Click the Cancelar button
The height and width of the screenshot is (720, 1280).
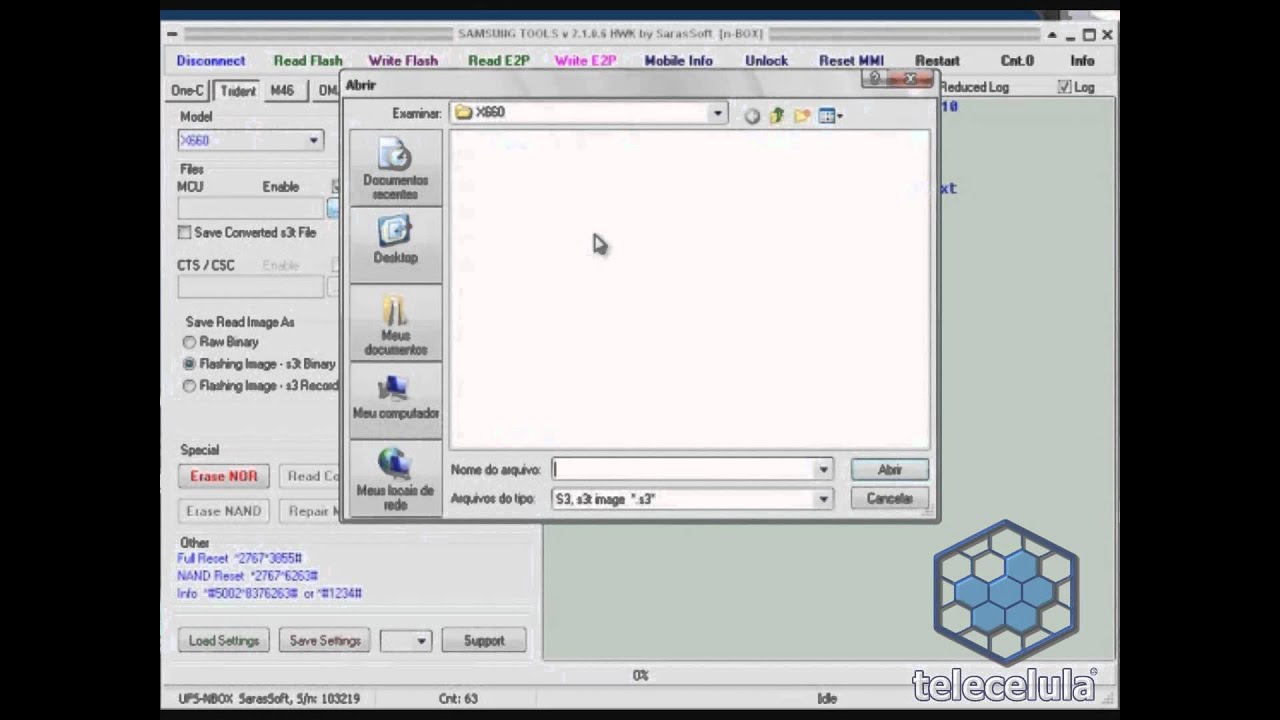click(x=890, y=498)
